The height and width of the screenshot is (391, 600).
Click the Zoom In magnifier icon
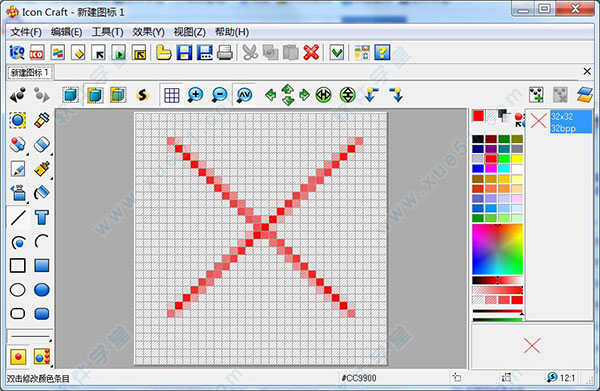pos(195,94)
